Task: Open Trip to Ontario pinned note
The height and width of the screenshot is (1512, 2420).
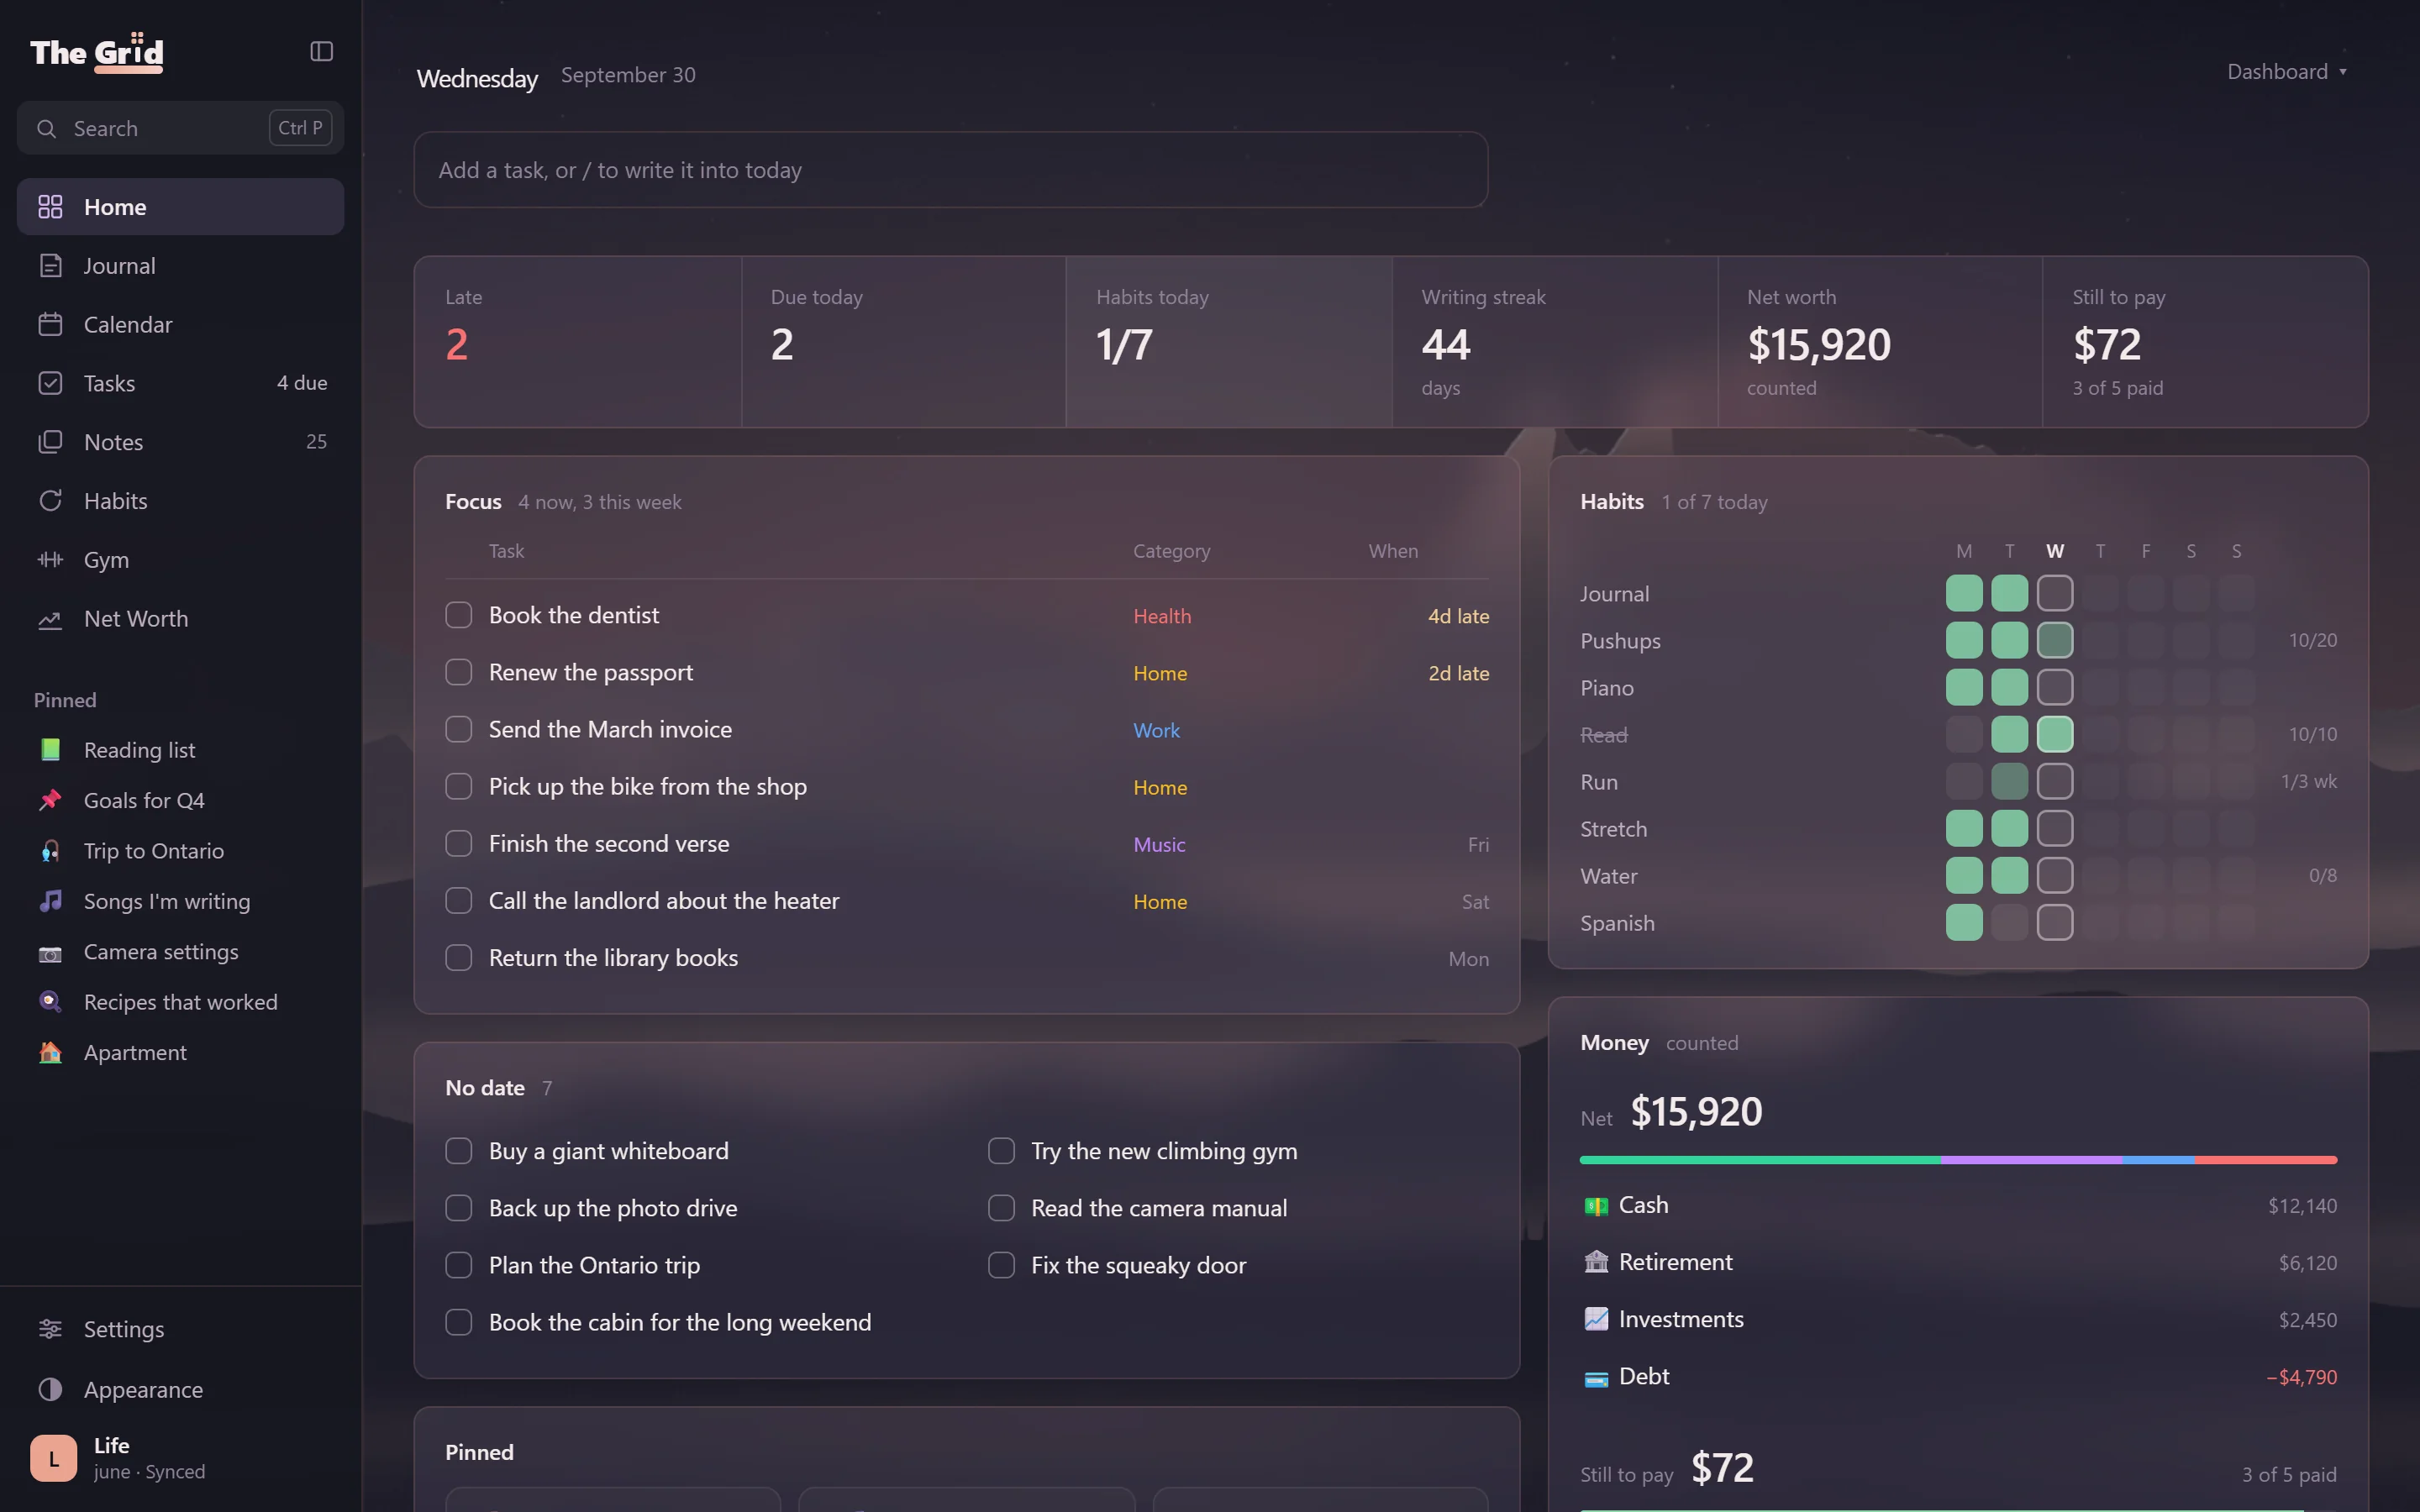Action: (180, 851)
